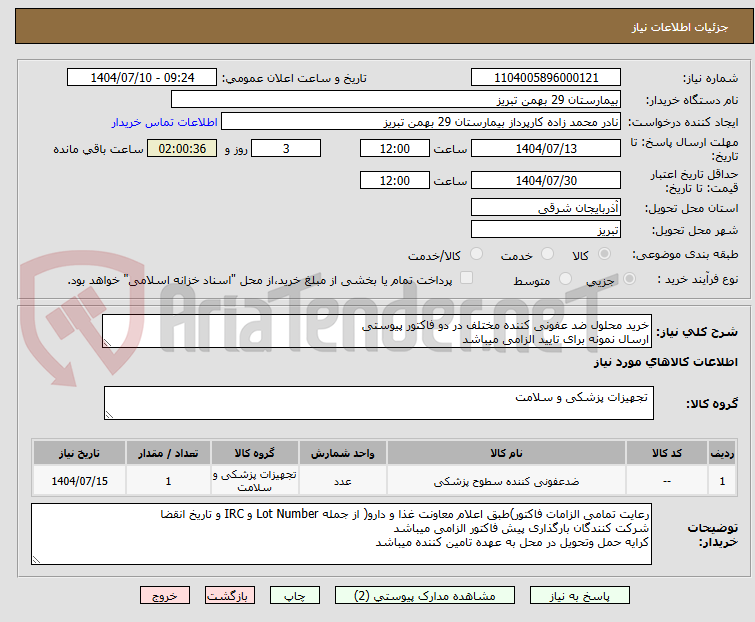Image resolution: width=755 pixels, height=622 pixels.
Task: Select the جزیی purchase type radio
Action: click(x=629, y=279)
